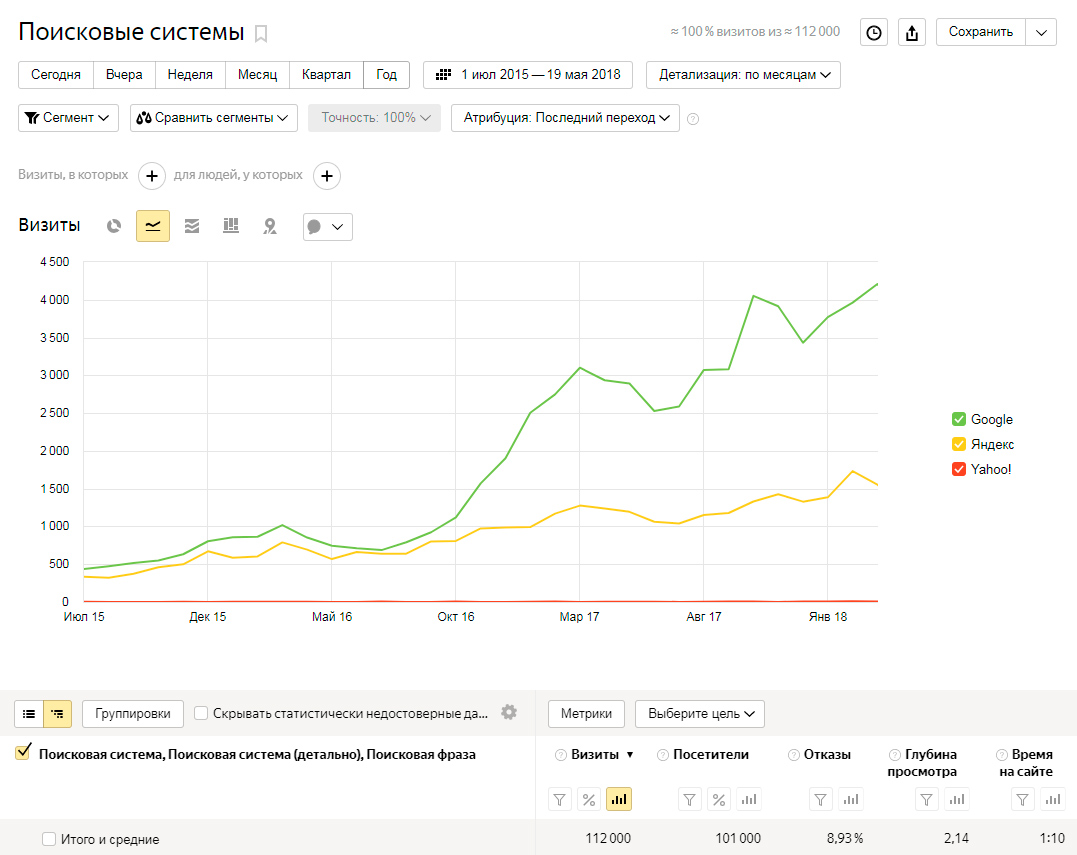Uncheck the Google series in legend

pos(959,419)
